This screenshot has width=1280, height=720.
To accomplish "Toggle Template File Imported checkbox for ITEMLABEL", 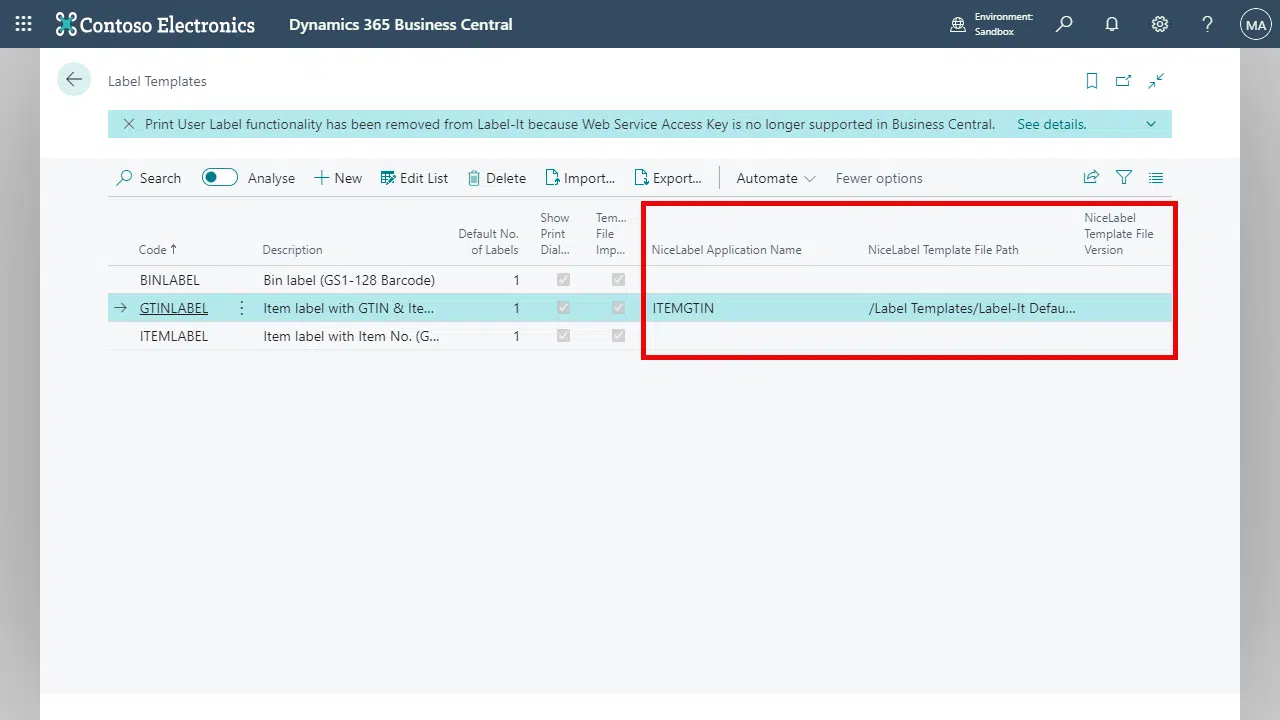I will coord(618,336).
